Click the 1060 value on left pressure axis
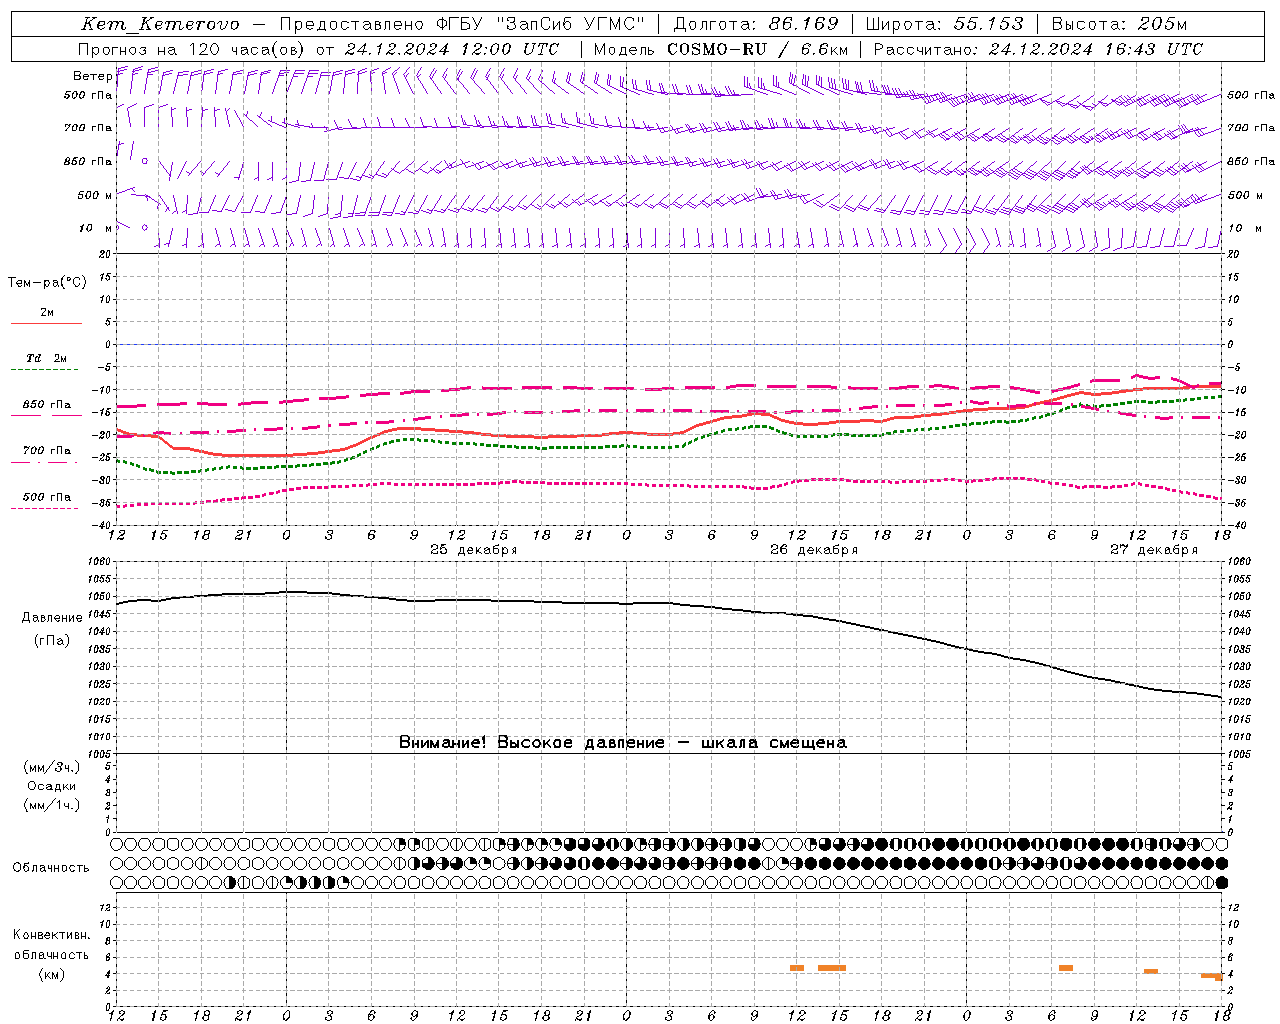The image size is (1280, 1024). click(102, 562)
